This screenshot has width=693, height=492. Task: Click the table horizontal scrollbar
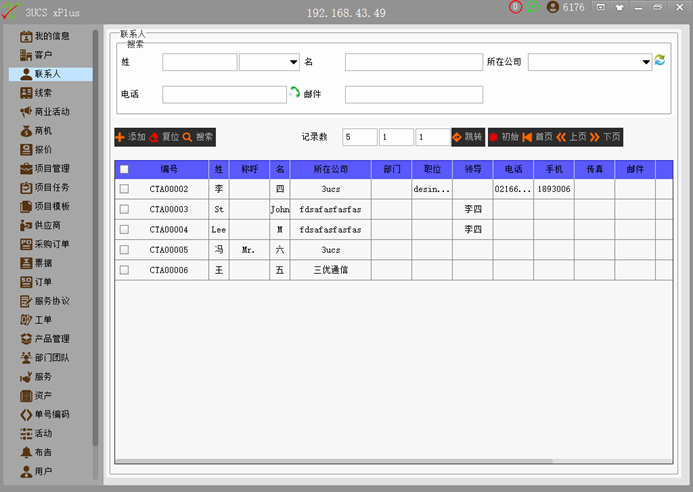pos(334,461)
